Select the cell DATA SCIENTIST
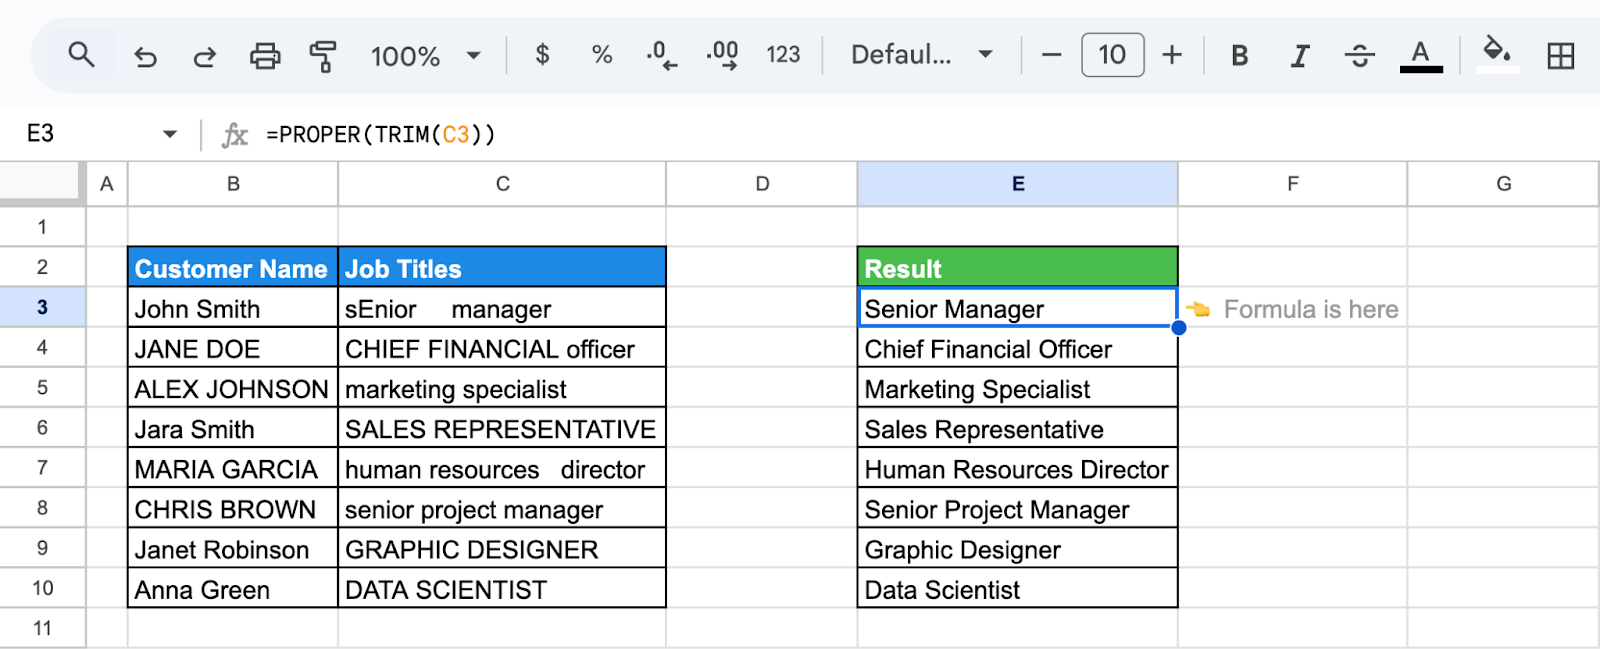The width and height of the screenshot is (1600, 649). click(502, 589)
